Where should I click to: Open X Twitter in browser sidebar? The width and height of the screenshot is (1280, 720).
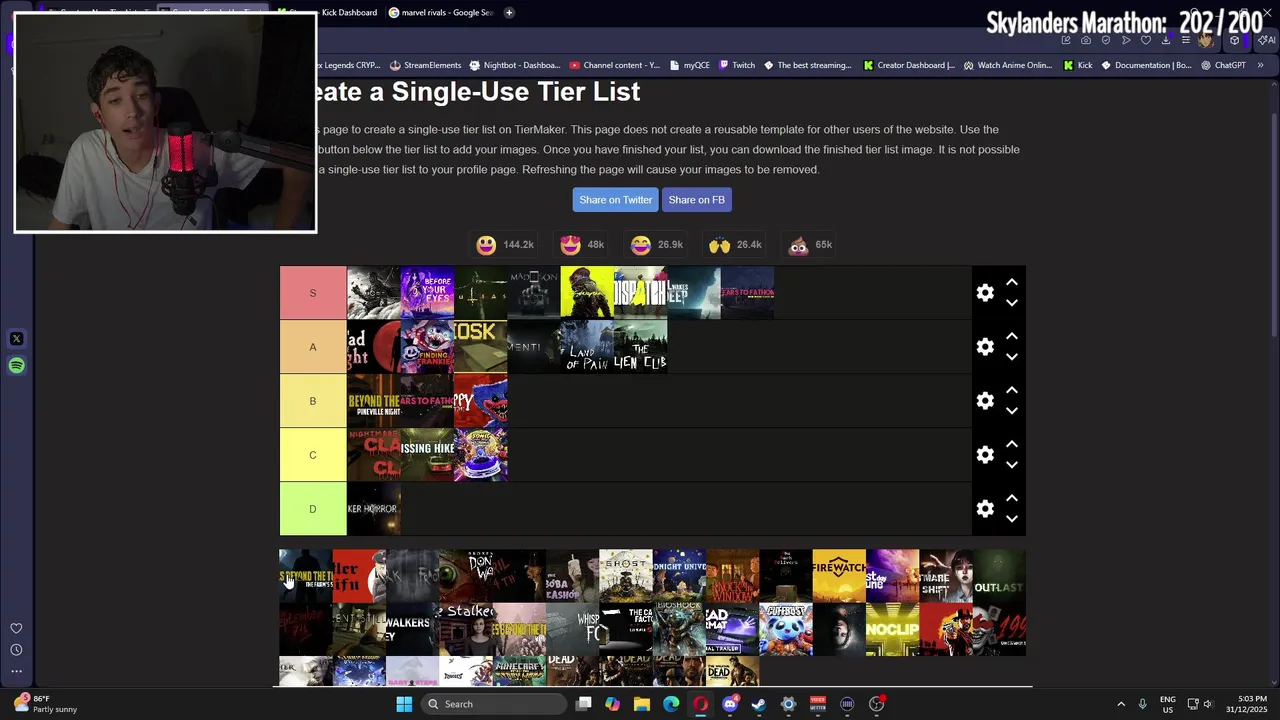click(16, 339)
